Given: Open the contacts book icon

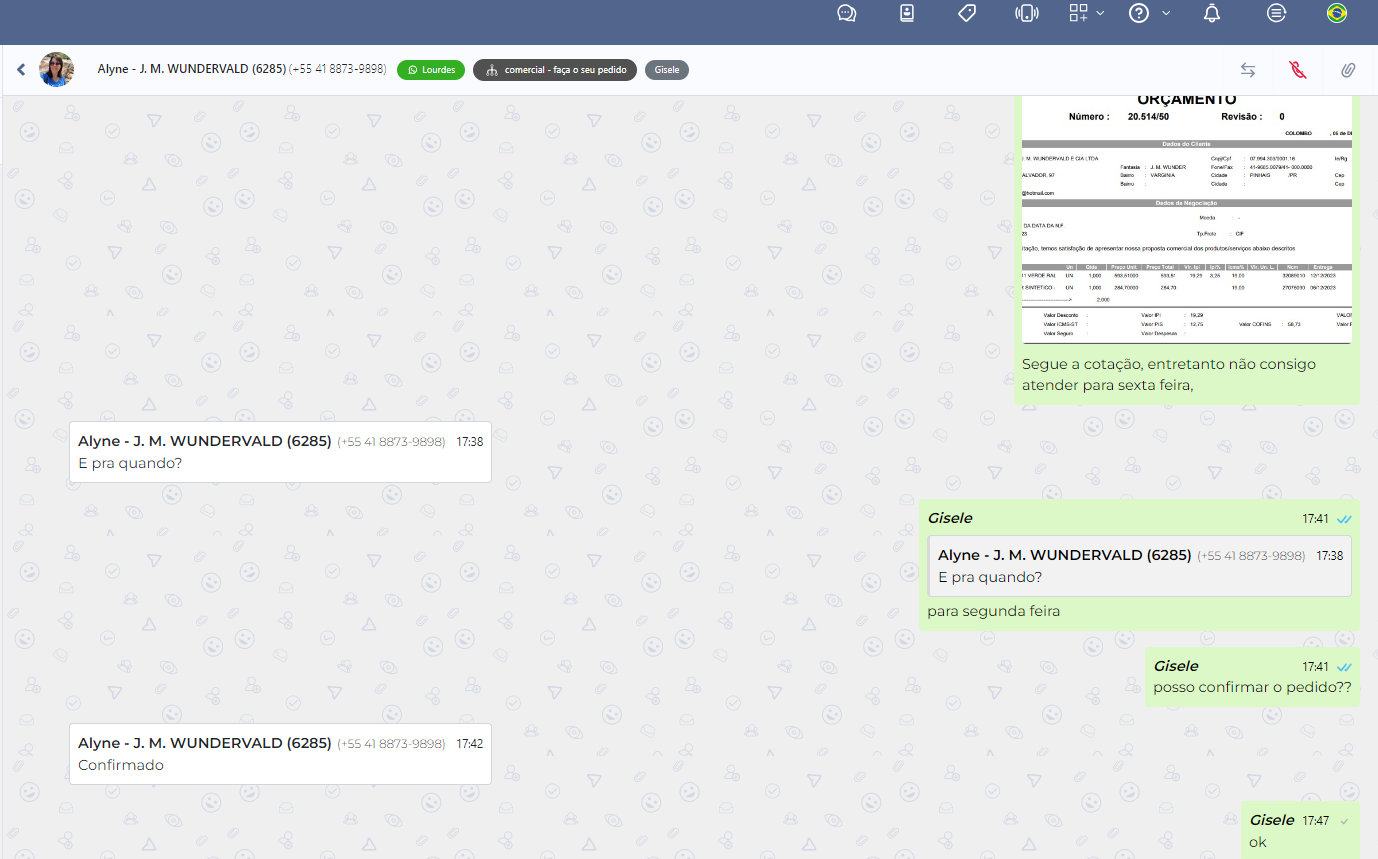Looking at the screenshot, I should point(907,13).
